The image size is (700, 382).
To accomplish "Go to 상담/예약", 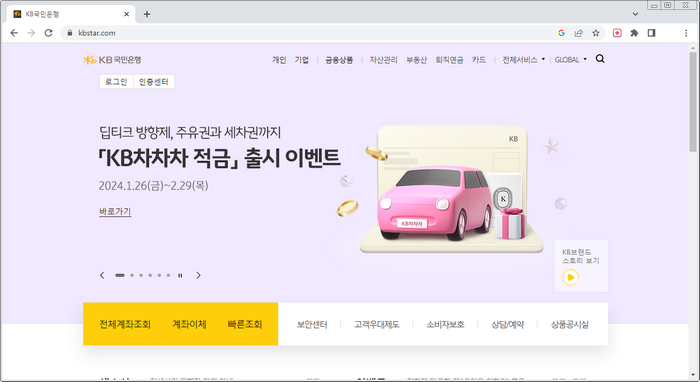I will pyautogui.click(x=508, y=325).
